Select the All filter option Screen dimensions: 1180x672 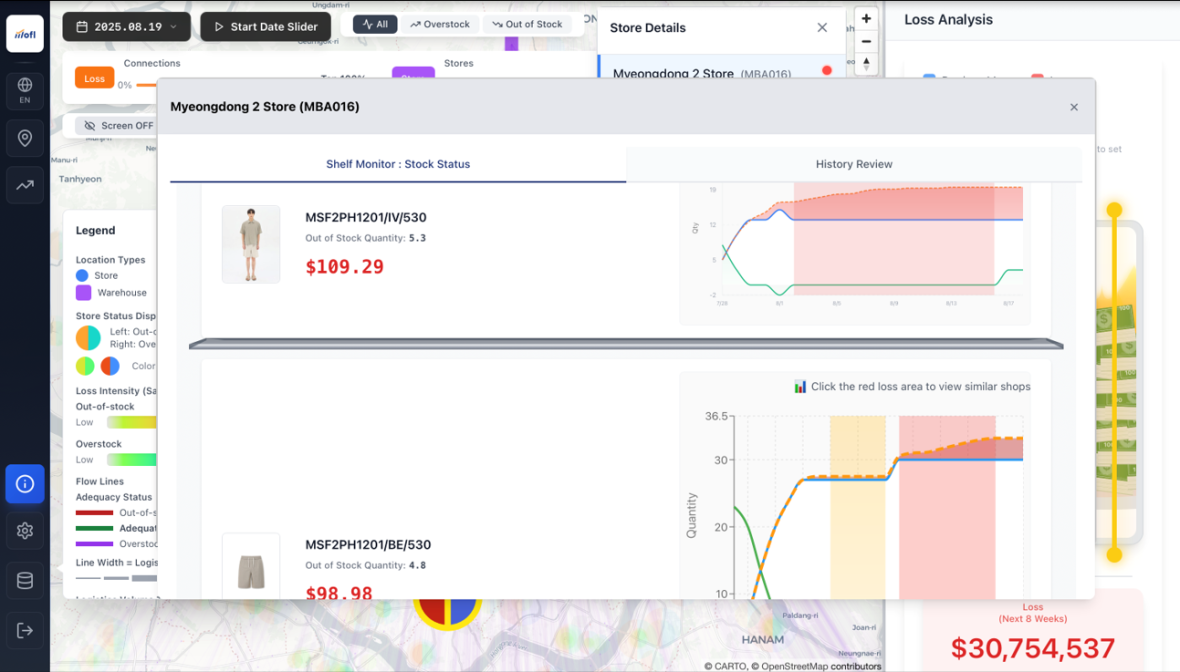tap(375, 24)
